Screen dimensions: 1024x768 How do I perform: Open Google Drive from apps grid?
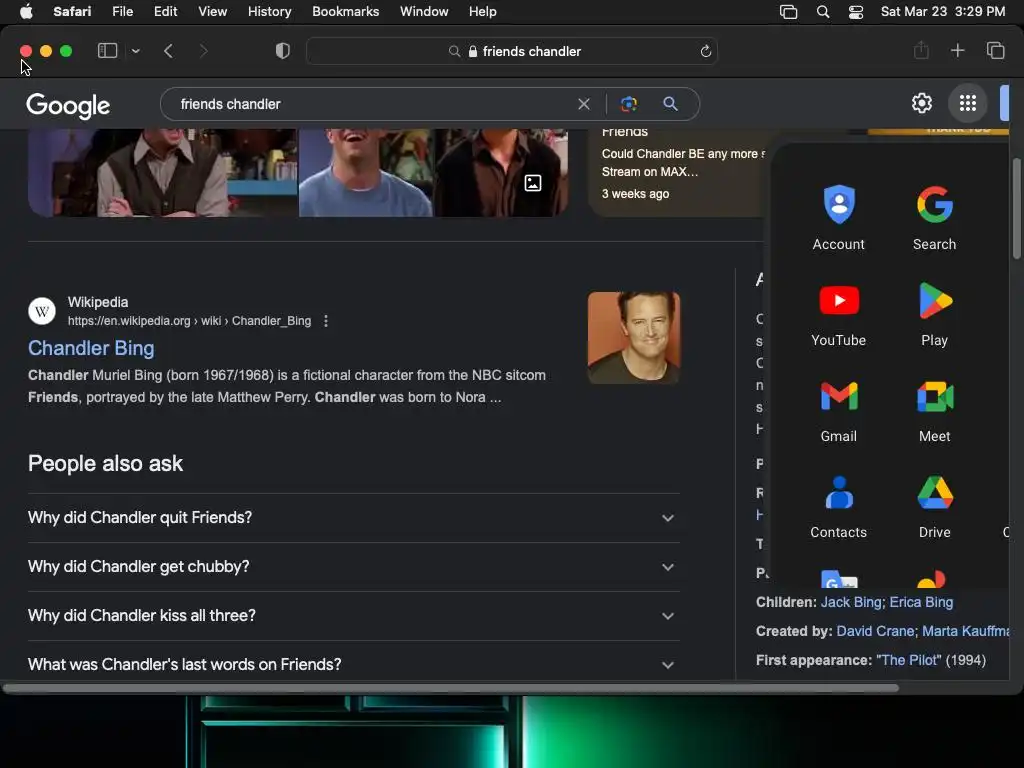[x=935, y=506]
